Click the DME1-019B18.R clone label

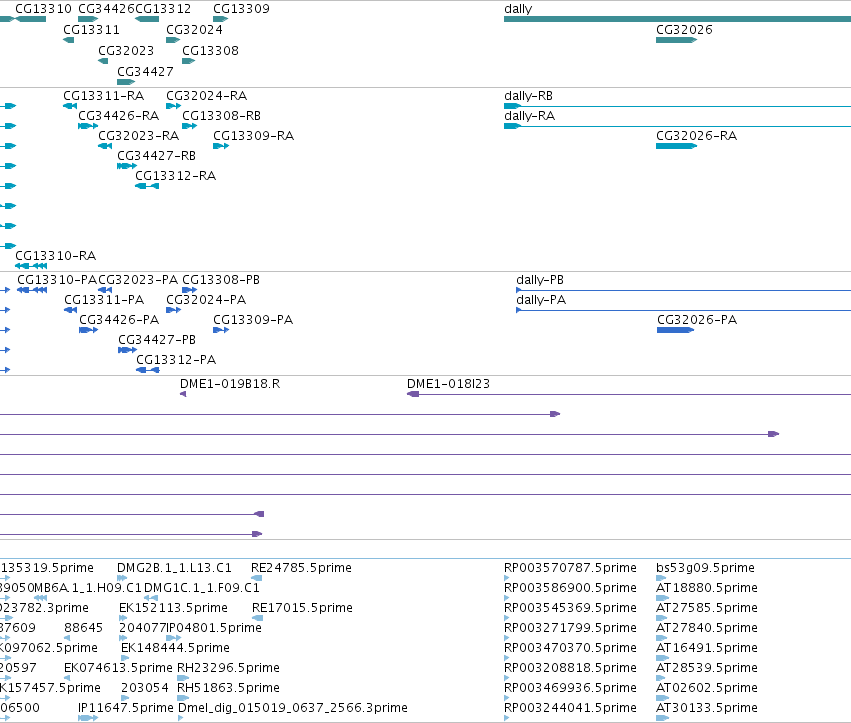[230, 384]
